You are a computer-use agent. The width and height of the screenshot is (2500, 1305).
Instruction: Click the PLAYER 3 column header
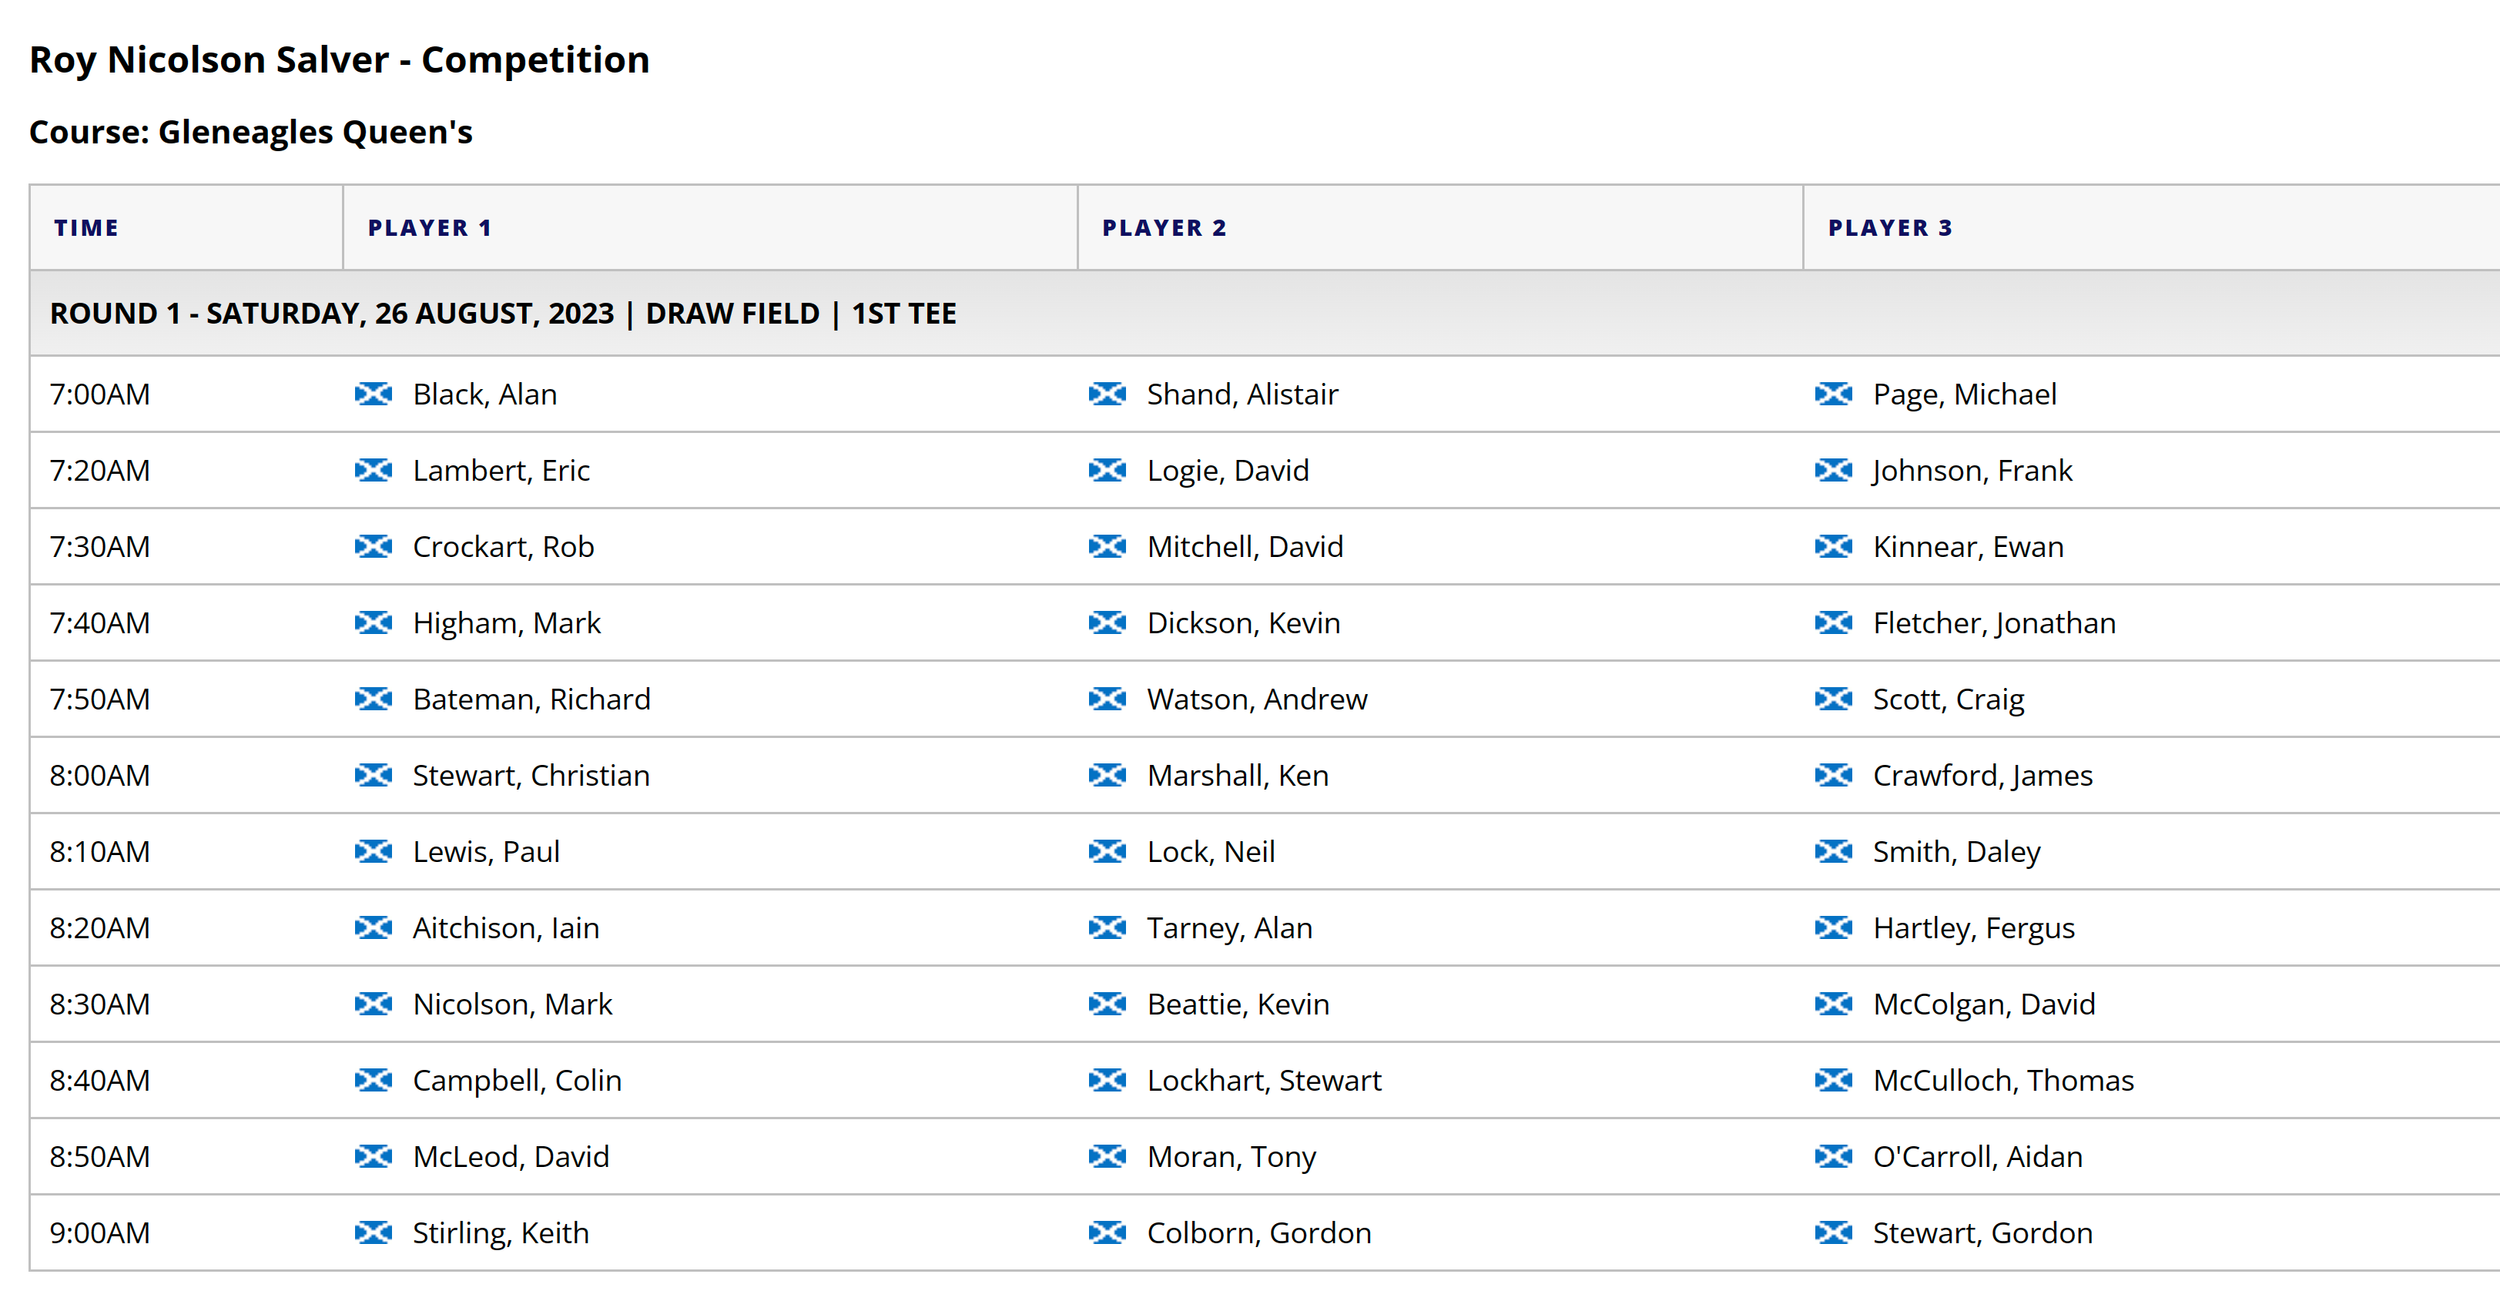click(x=1890, y=228)
